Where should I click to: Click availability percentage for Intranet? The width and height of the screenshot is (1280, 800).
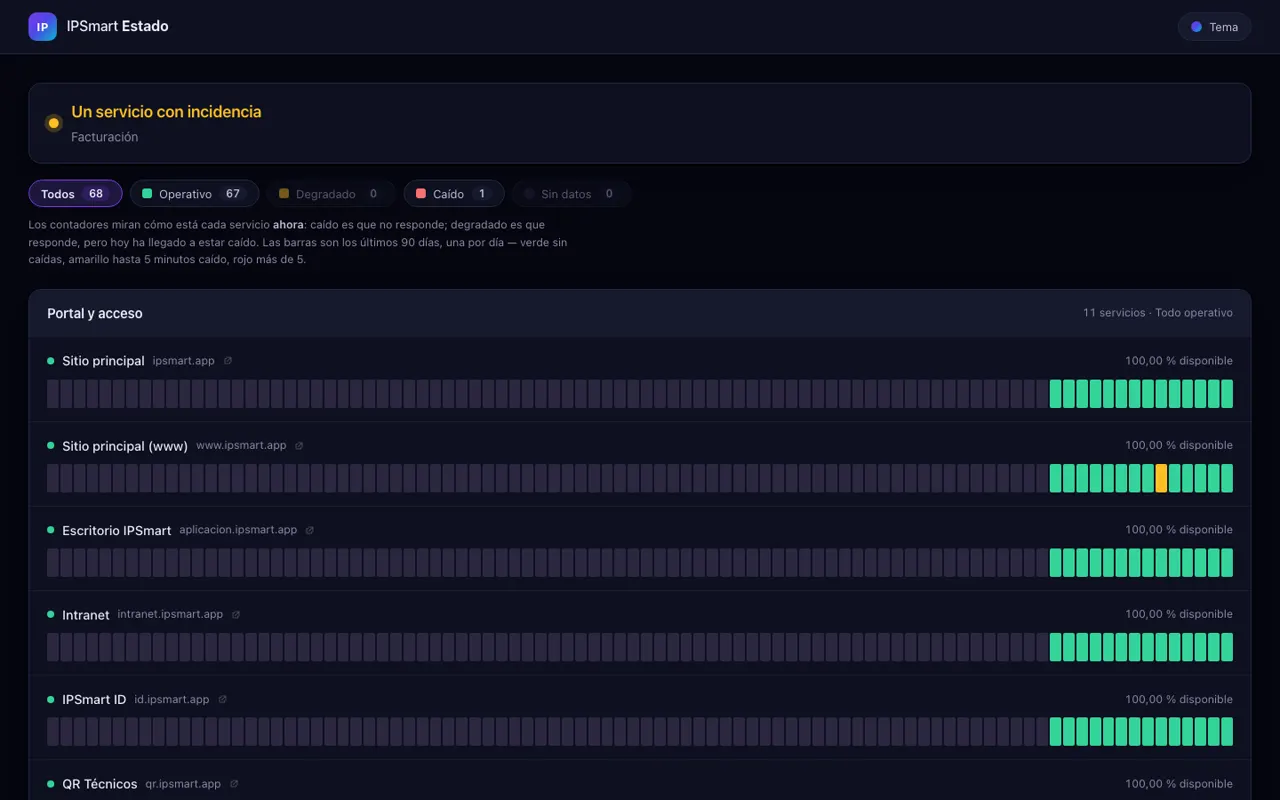(1179, 614)
